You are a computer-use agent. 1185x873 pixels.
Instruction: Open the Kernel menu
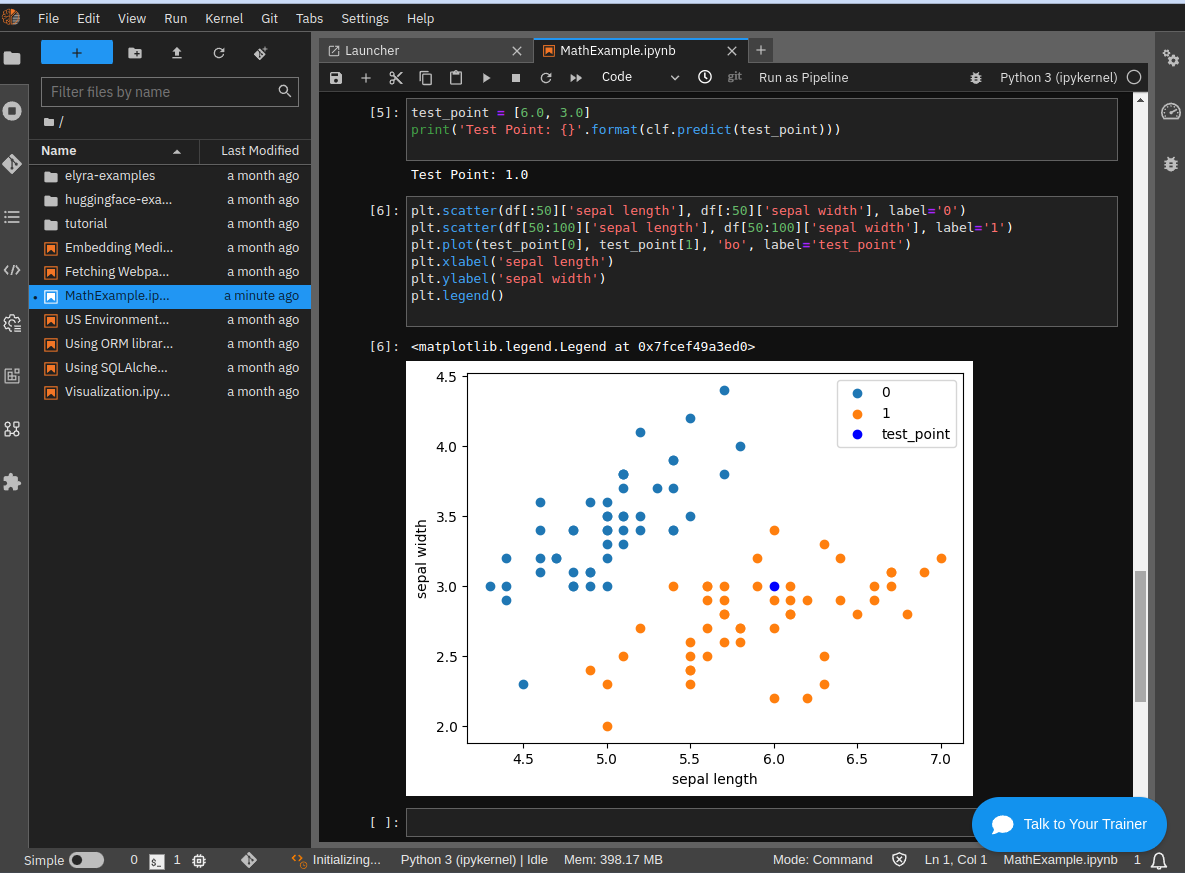224,18
